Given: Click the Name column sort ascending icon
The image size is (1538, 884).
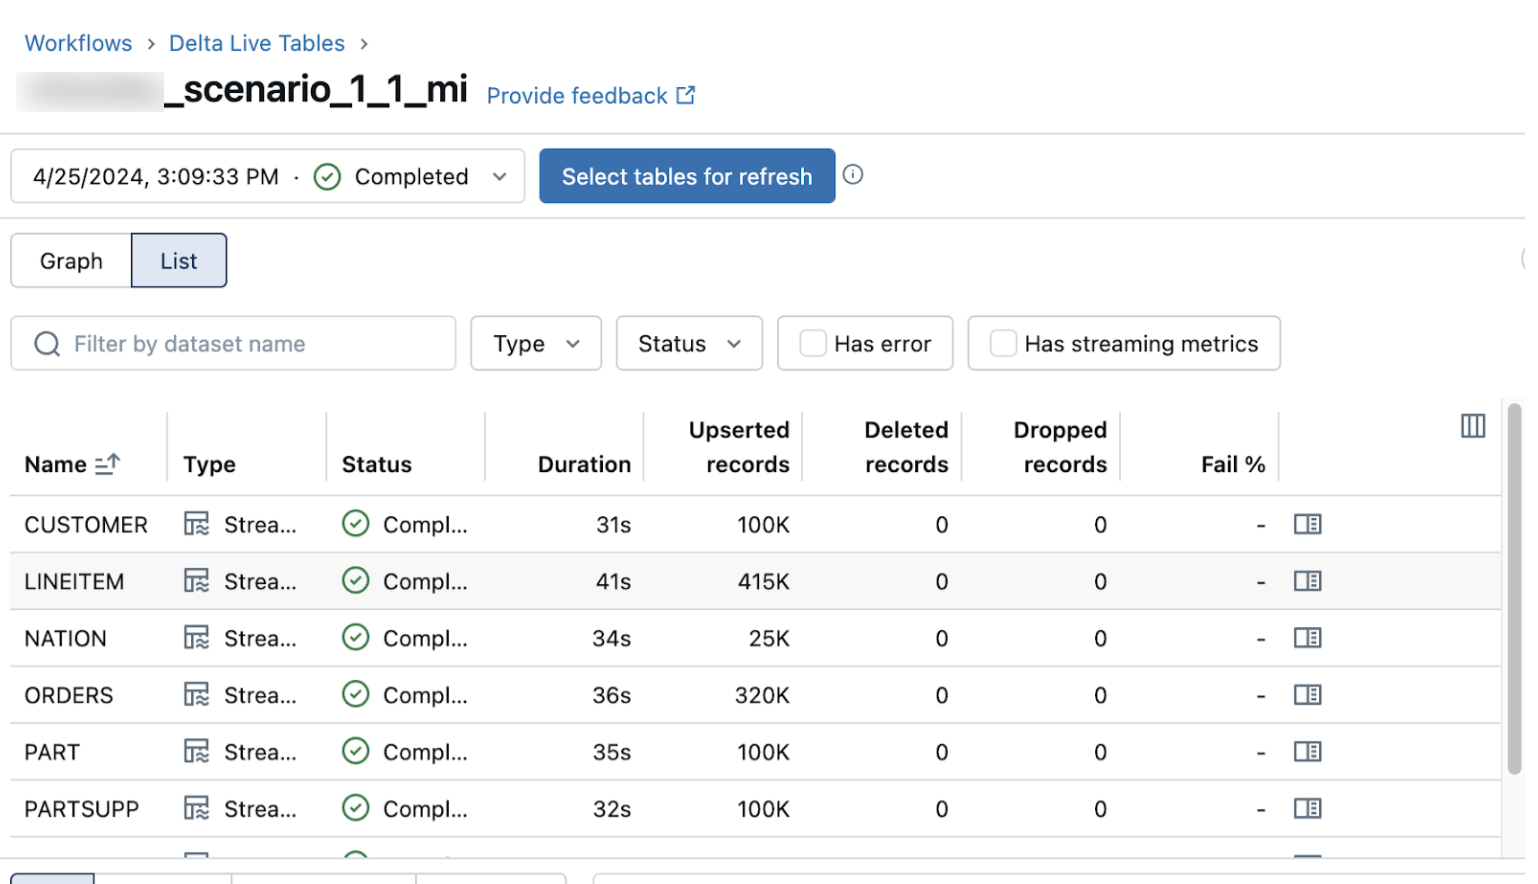Looking at the screenshot, I should tap(107, 464).
